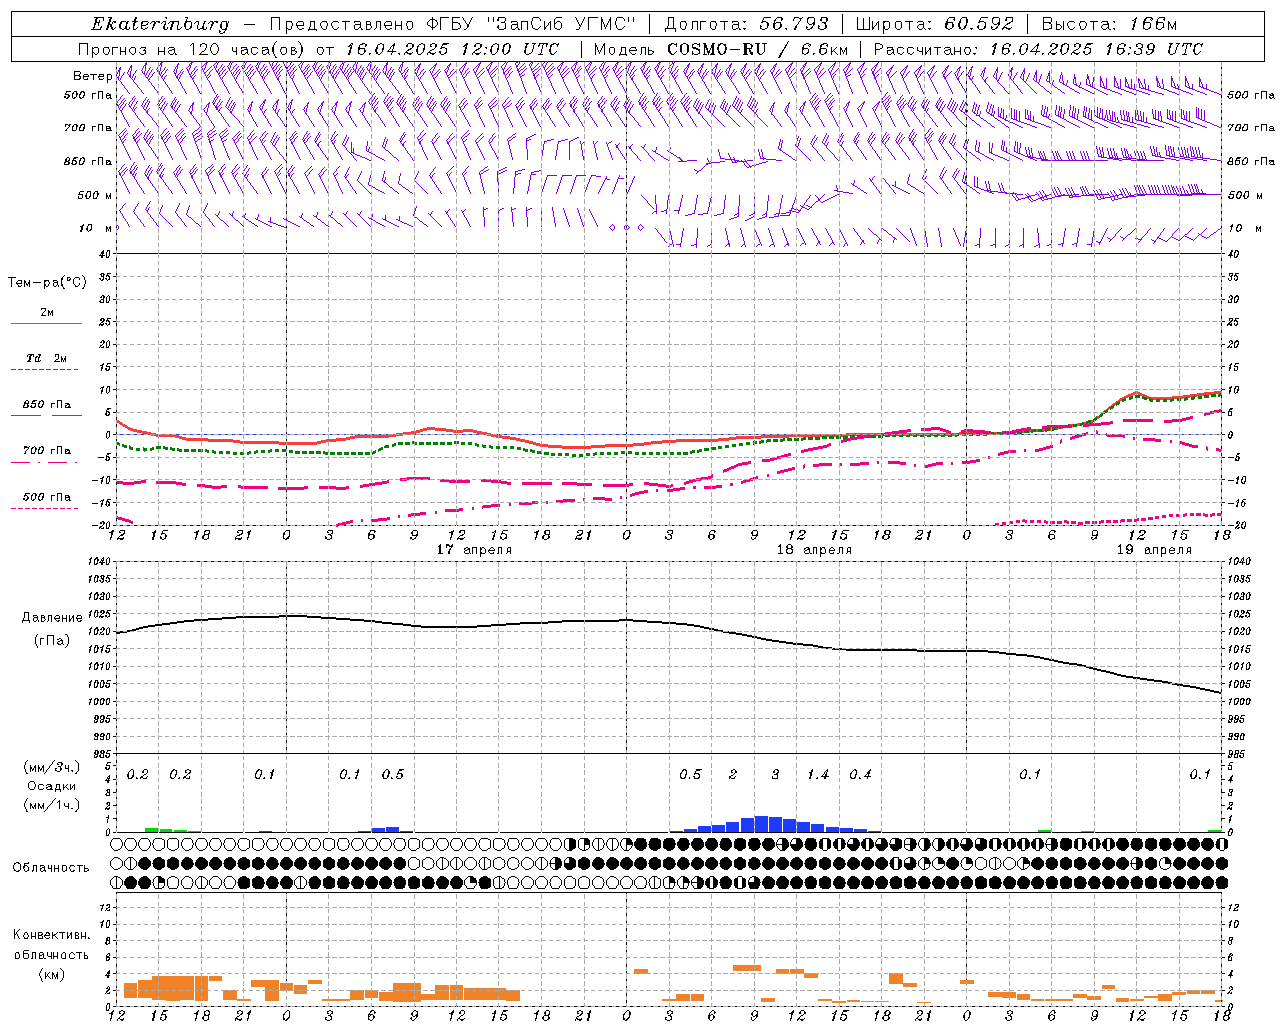Select the "Долгота: 56.793" header value
Screen dimensions: 1280x1024
click(x=746, y=24)
